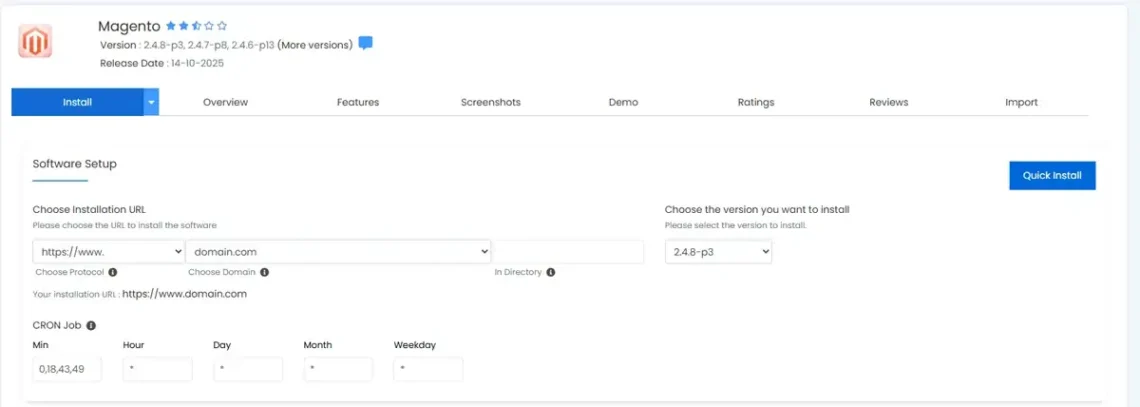Go to the Ratings tab

(x=755, y=102)
